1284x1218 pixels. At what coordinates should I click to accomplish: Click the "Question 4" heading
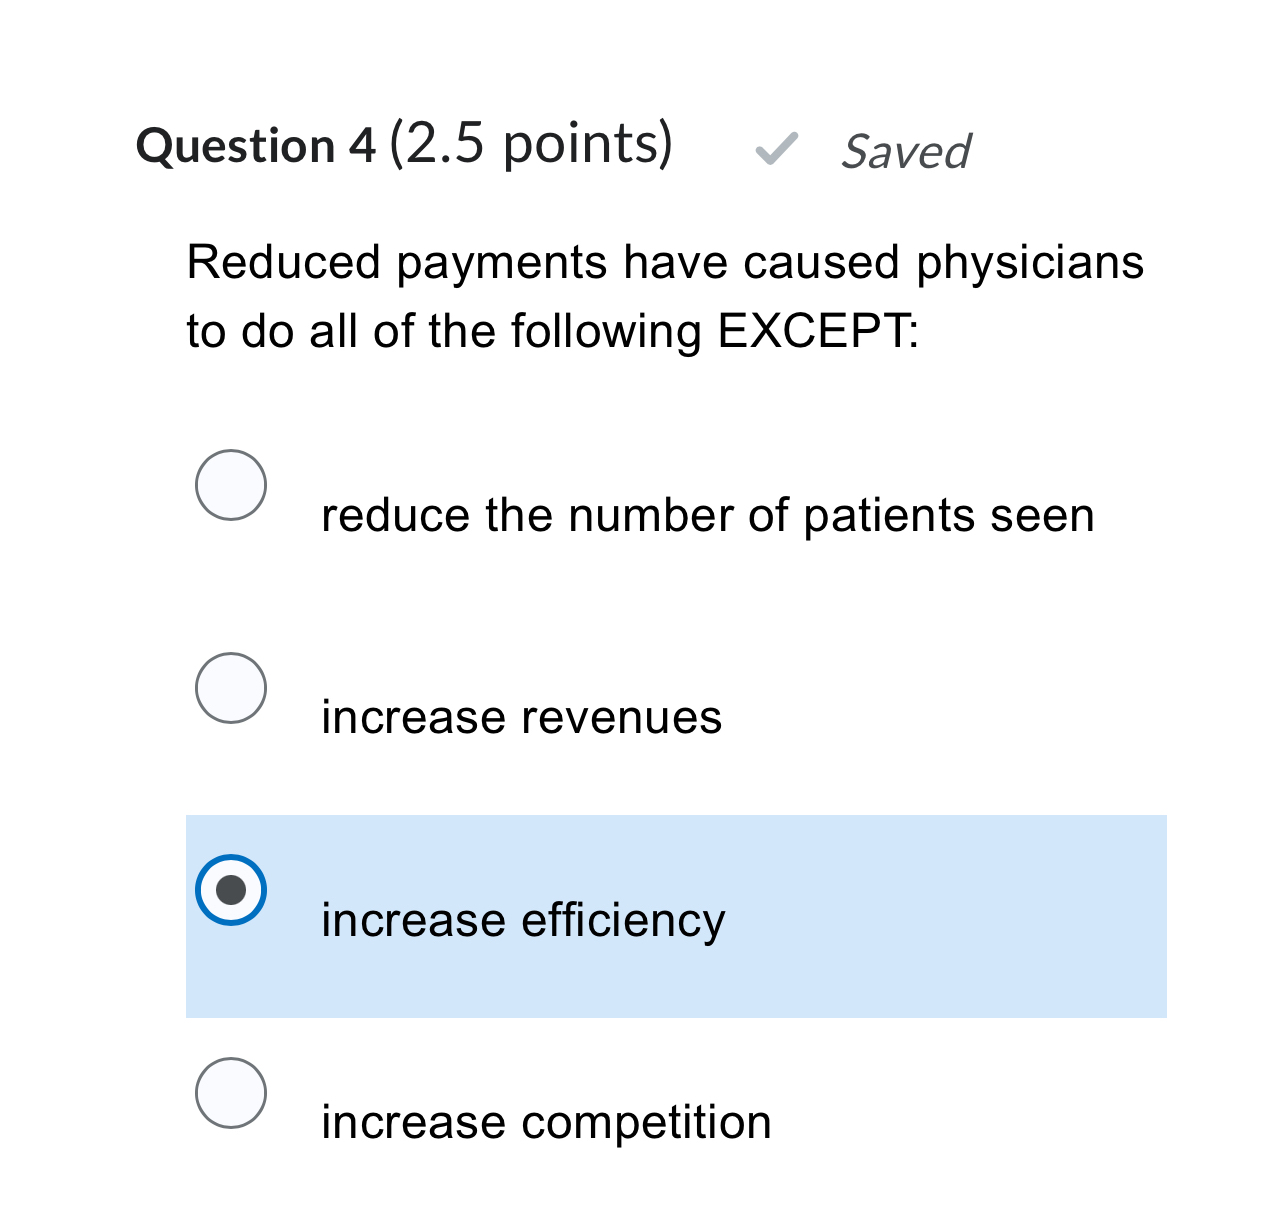(x=256, y=146)
